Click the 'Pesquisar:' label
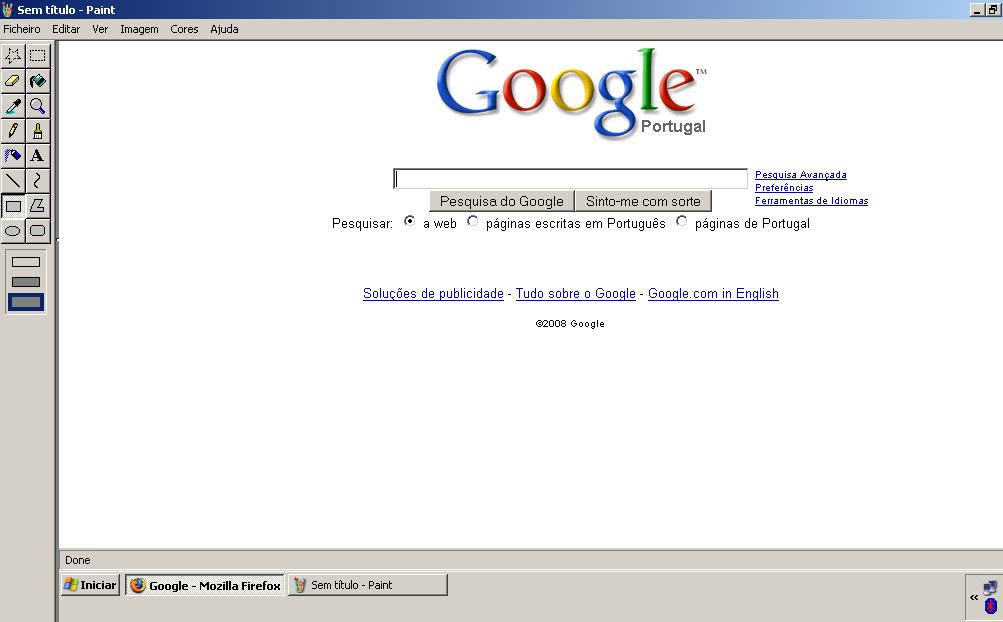The width and height of the screenshot is (1003, 622). [x=362, y=223]
